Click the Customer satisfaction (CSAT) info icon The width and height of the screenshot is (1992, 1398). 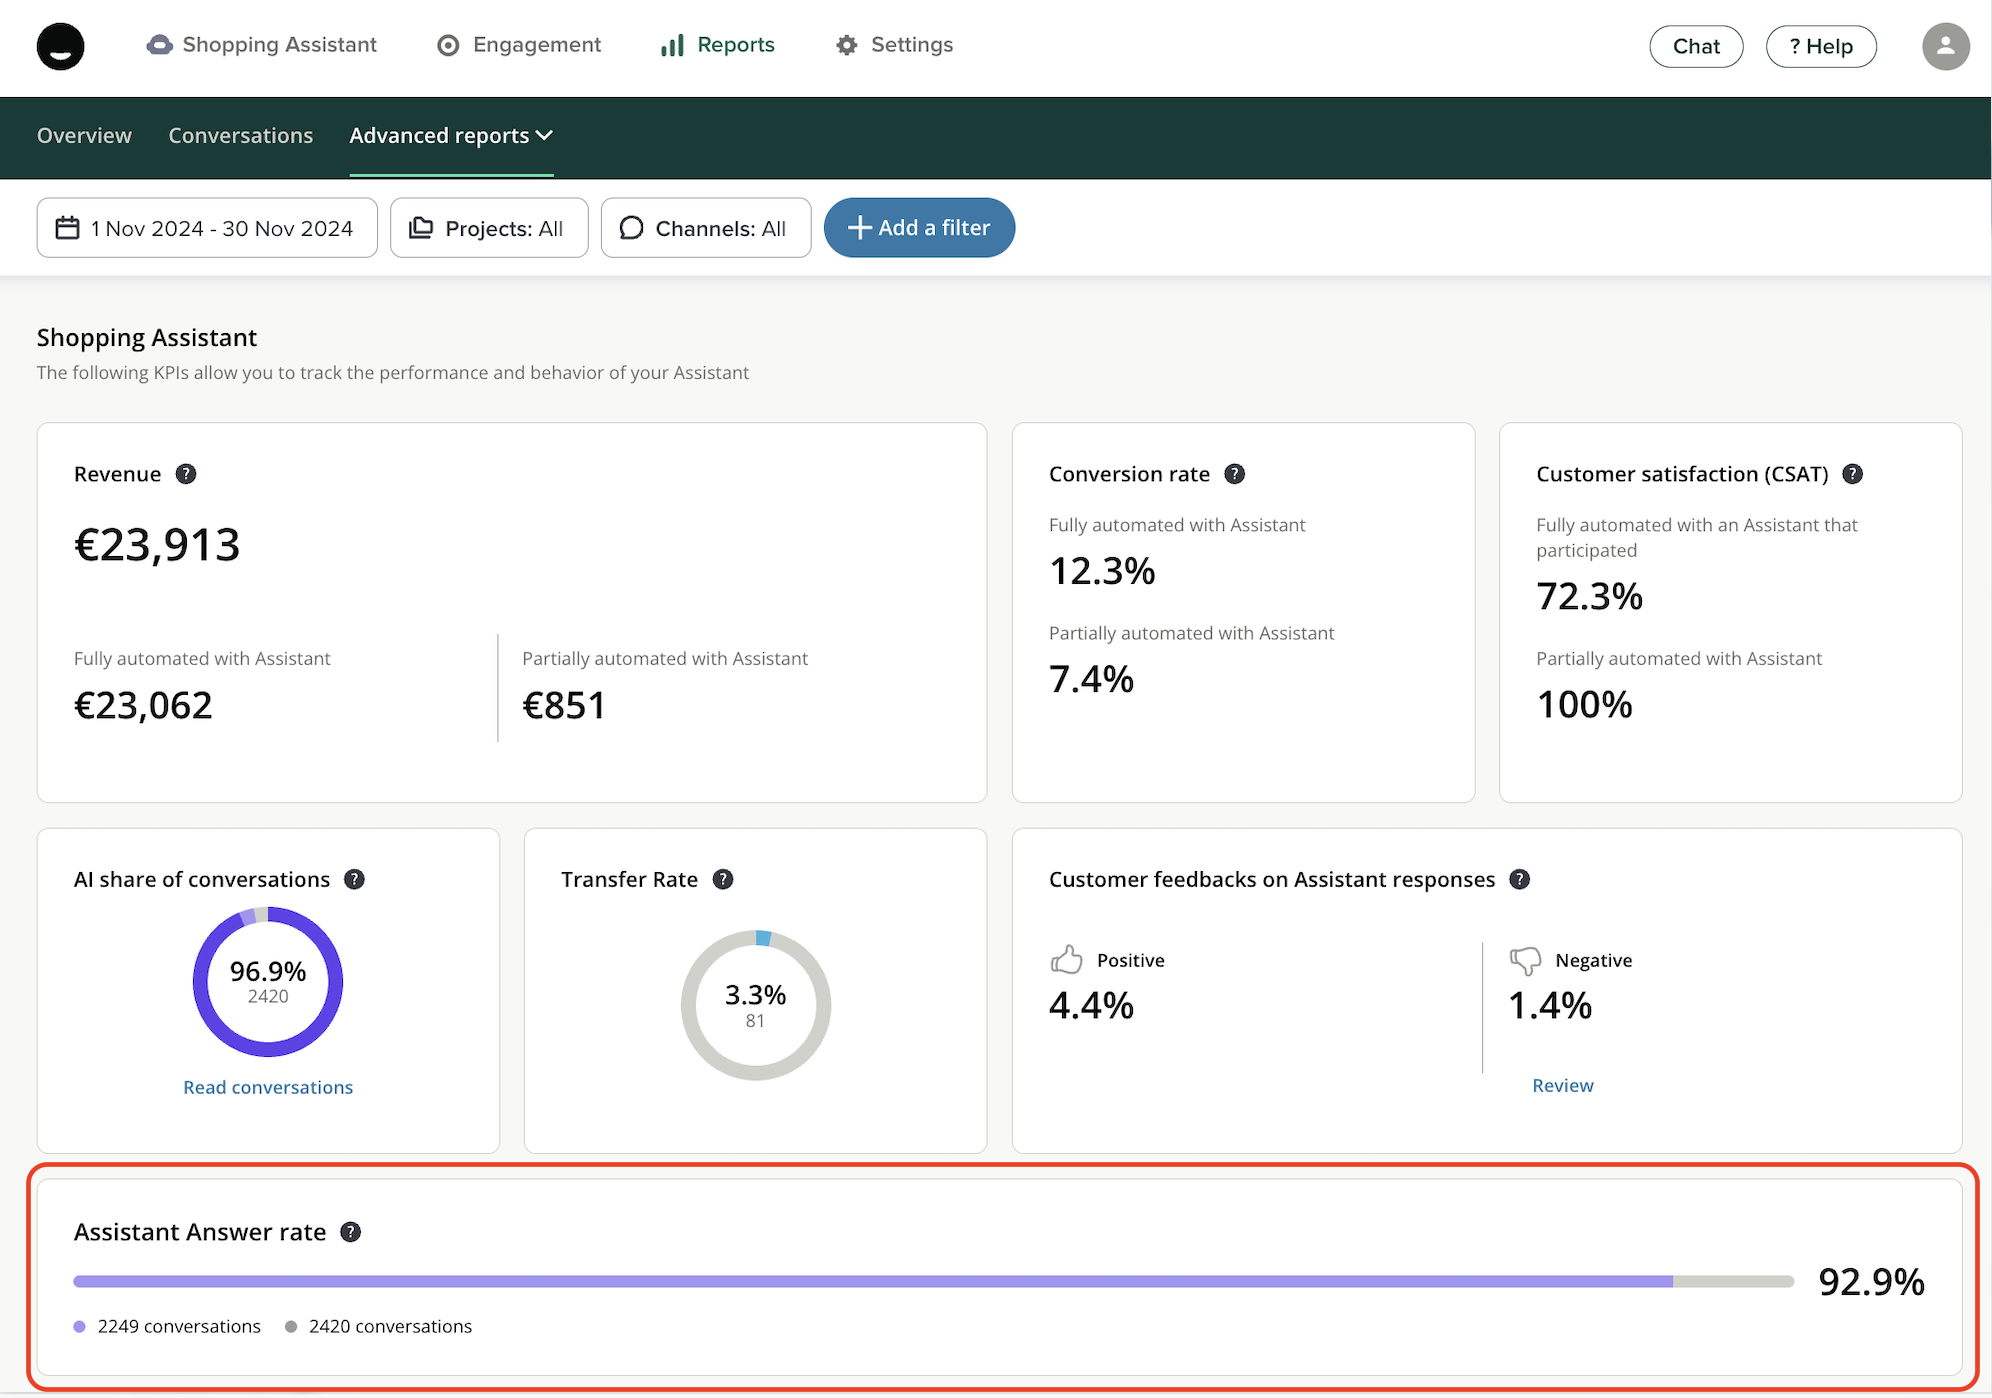point(1853,474)
